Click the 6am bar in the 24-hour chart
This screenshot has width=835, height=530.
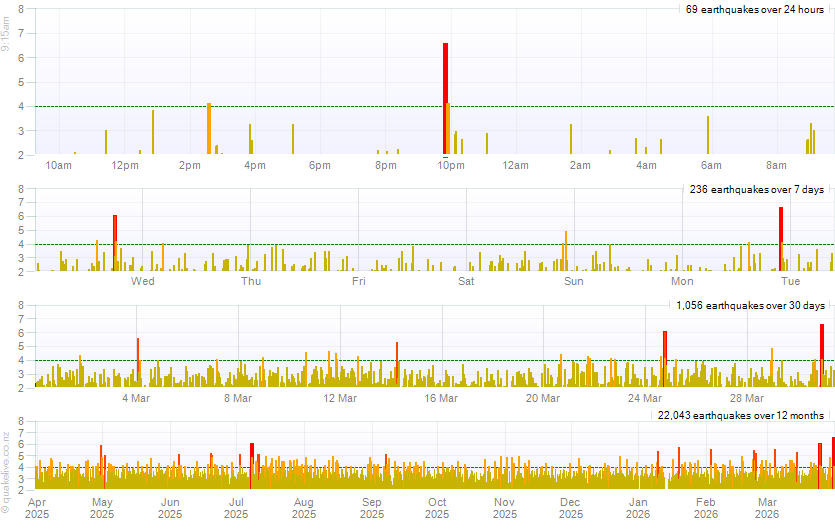pyautogui.click(x=708, y=135)
